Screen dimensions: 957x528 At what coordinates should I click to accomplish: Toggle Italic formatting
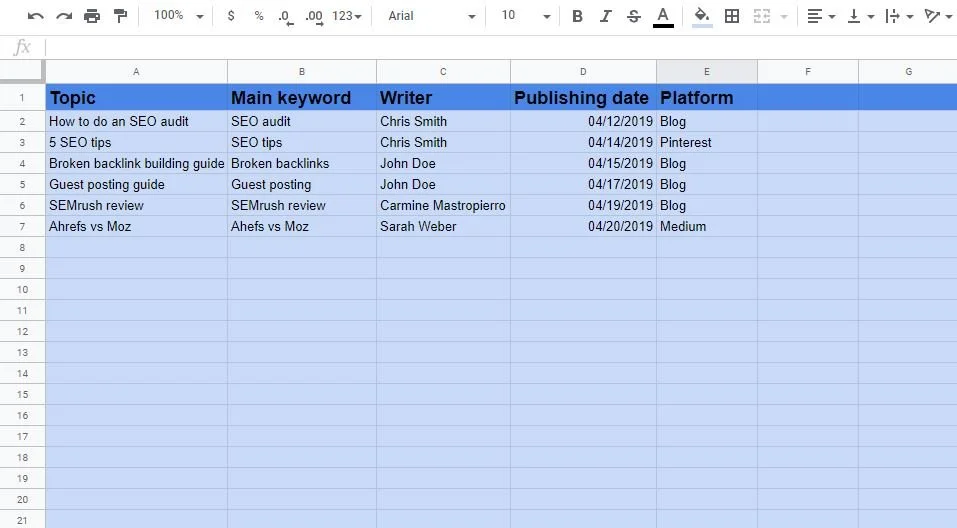605,16
